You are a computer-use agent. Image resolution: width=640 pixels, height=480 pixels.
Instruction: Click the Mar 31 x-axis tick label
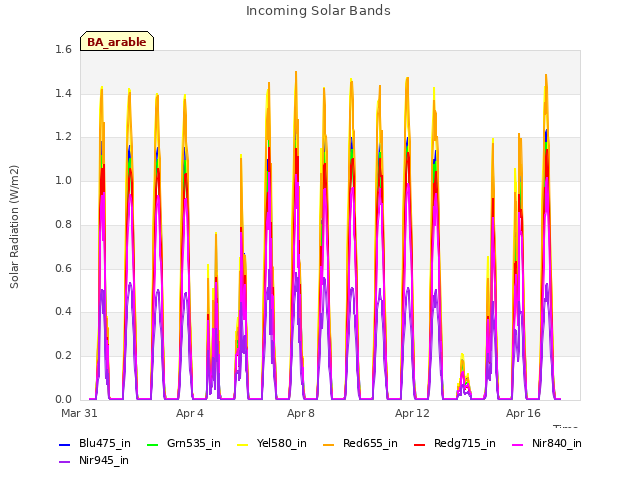tap(79, 413)
